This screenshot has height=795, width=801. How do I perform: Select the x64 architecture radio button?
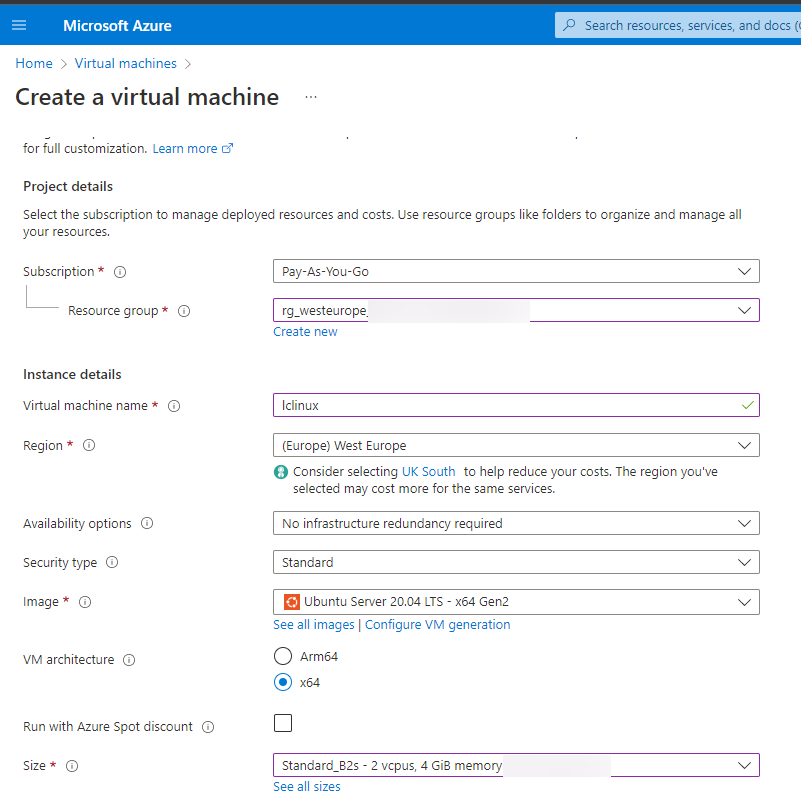coord(283,682)
